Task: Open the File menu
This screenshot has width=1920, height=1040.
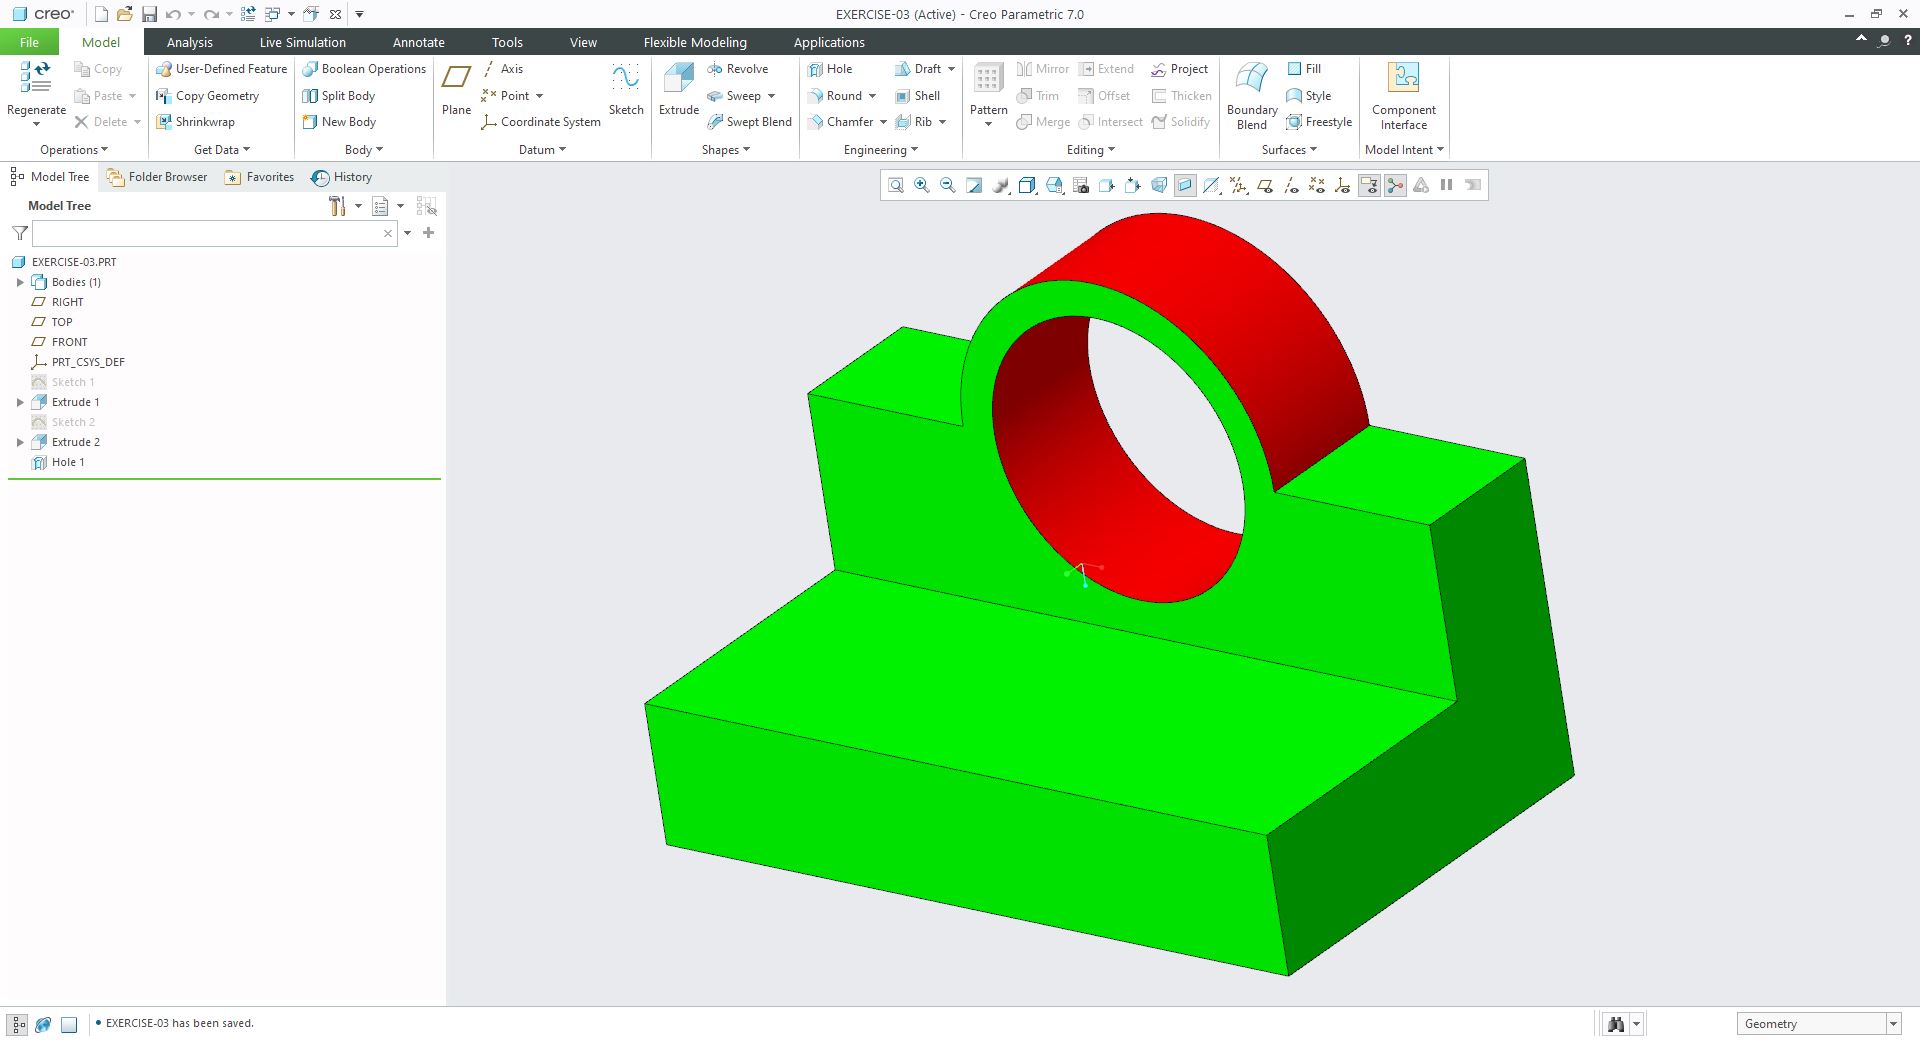Action: point(29,42)
